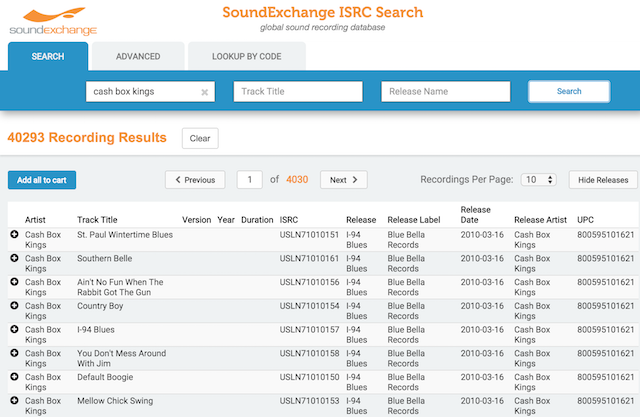Select ISRC code USLN71010151
640x417 pixels.
[x=309, y=235]
